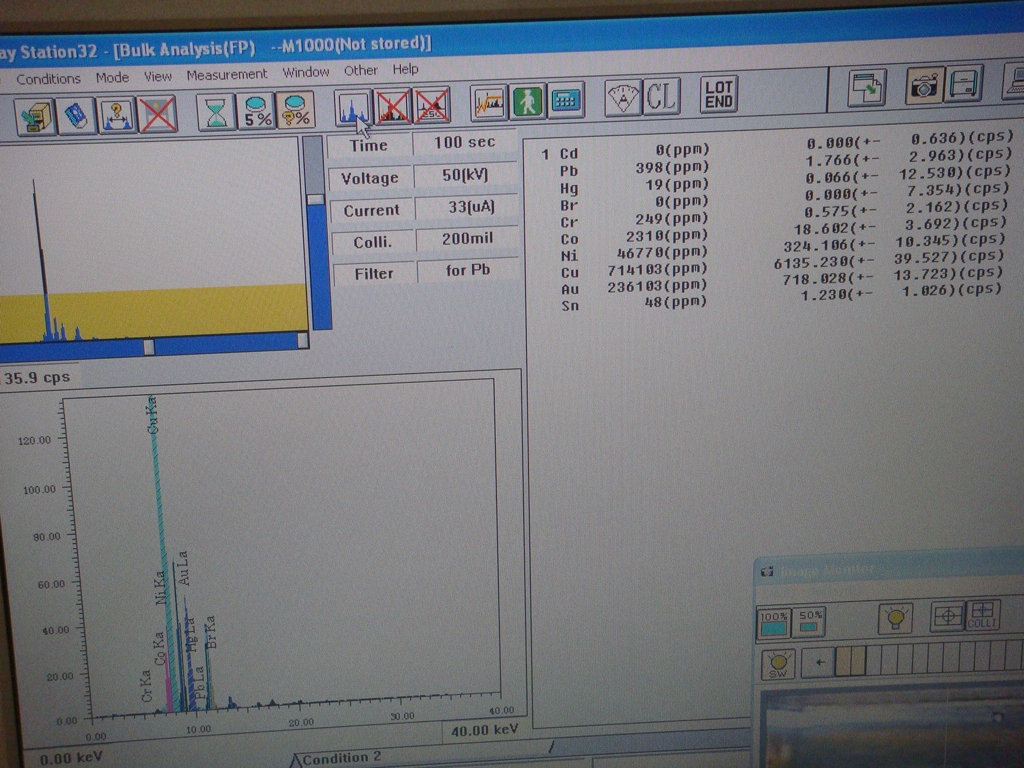
Task: Click the Colli. value 200mil field
Action: coord(468,239)
